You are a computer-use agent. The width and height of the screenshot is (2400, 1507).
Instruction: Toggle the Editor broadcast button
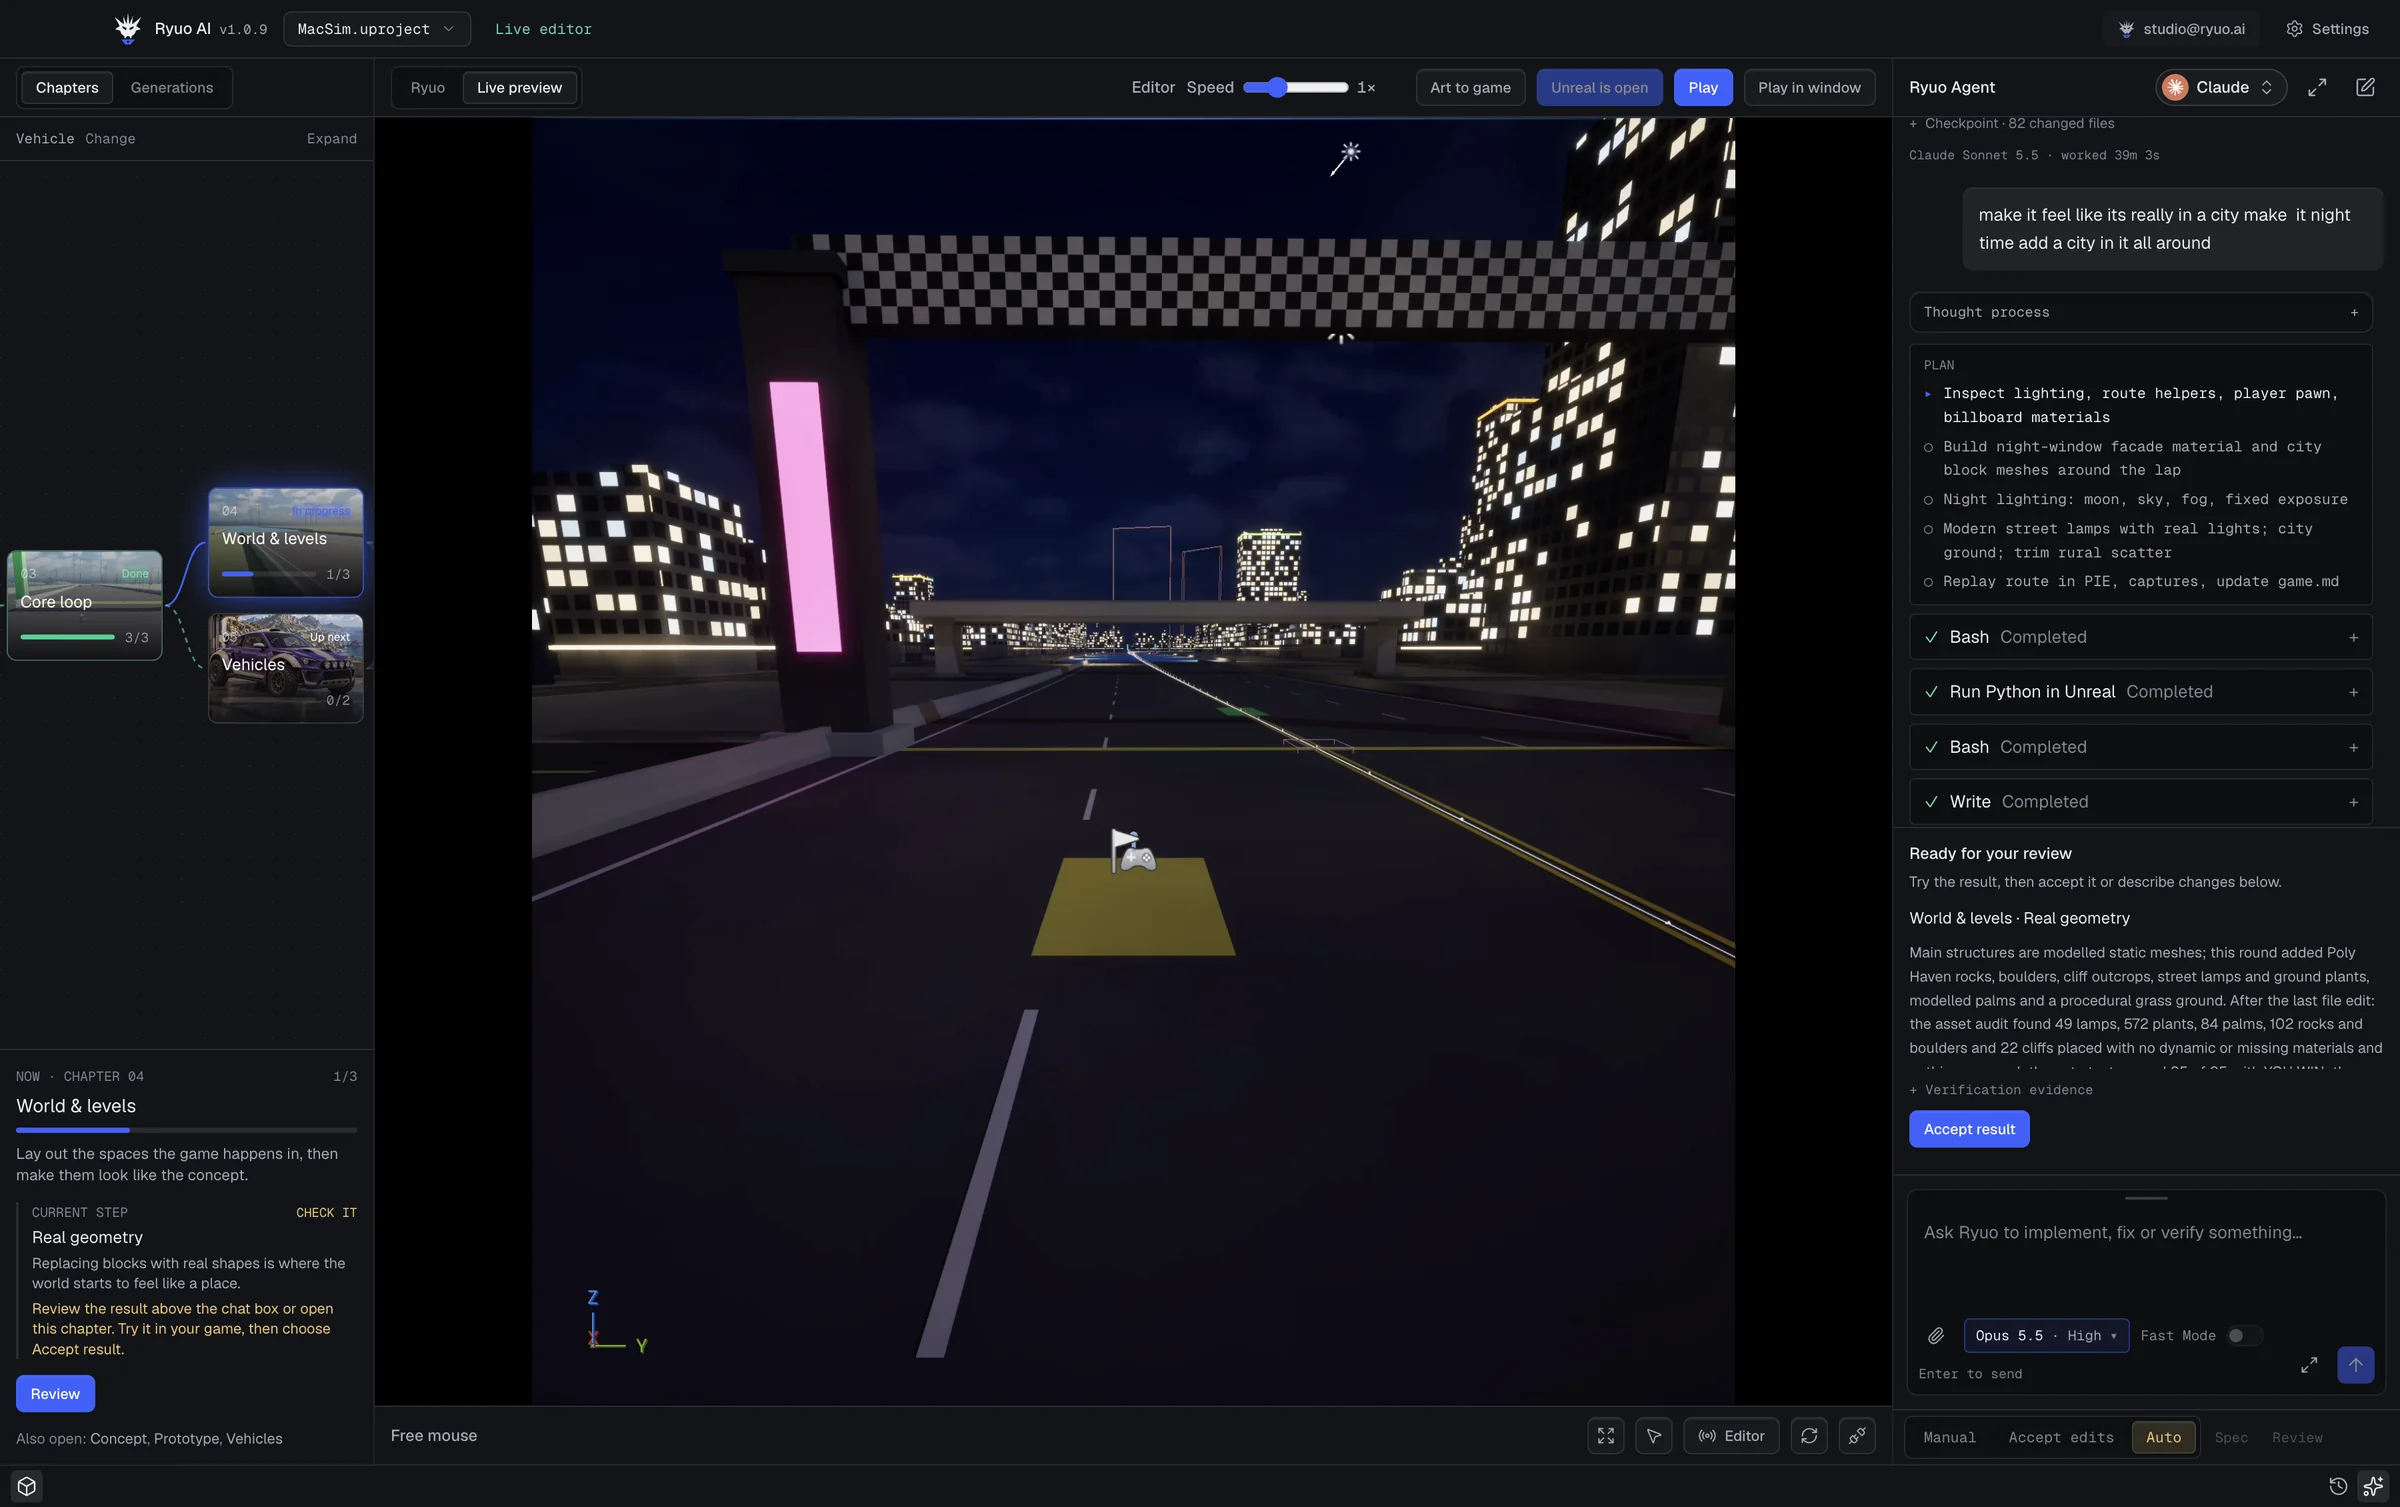tap(1731, 1436)
